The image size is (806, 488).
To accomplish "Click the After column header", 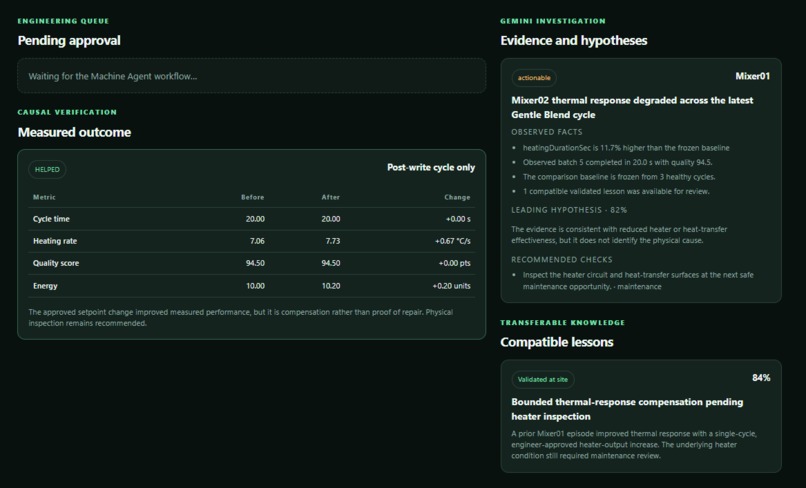I will 331,197.
